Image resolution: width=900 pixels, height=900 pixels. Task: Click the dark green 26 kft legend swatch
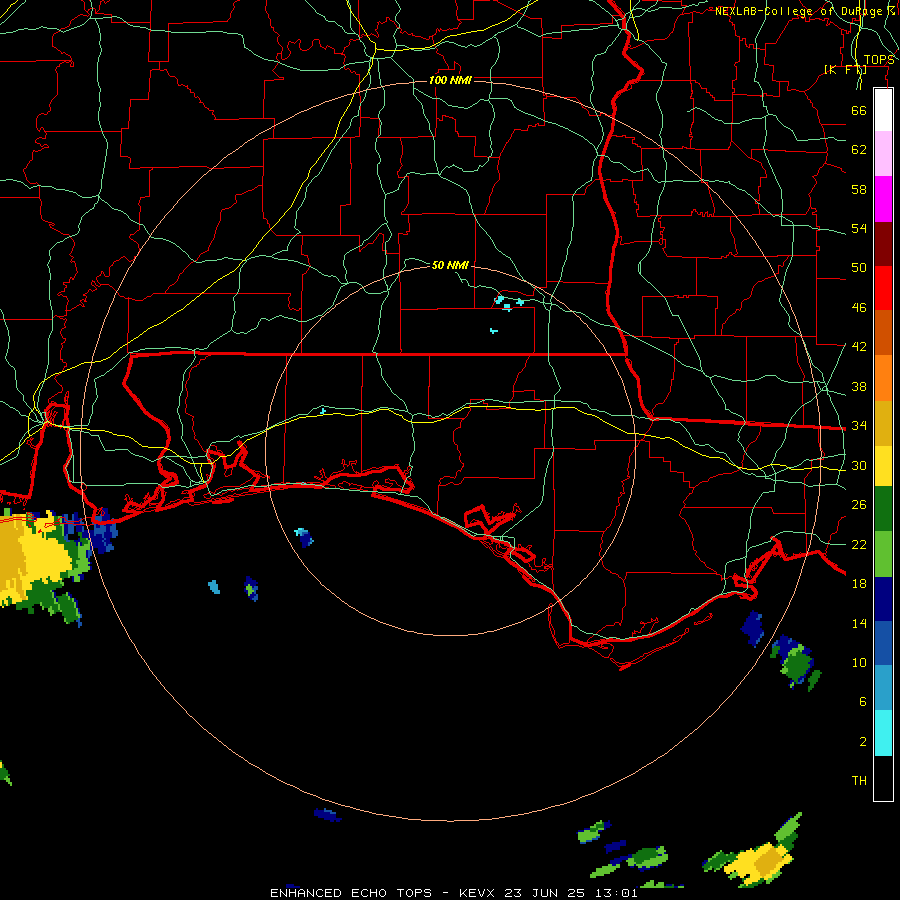[x=883, y=509]
